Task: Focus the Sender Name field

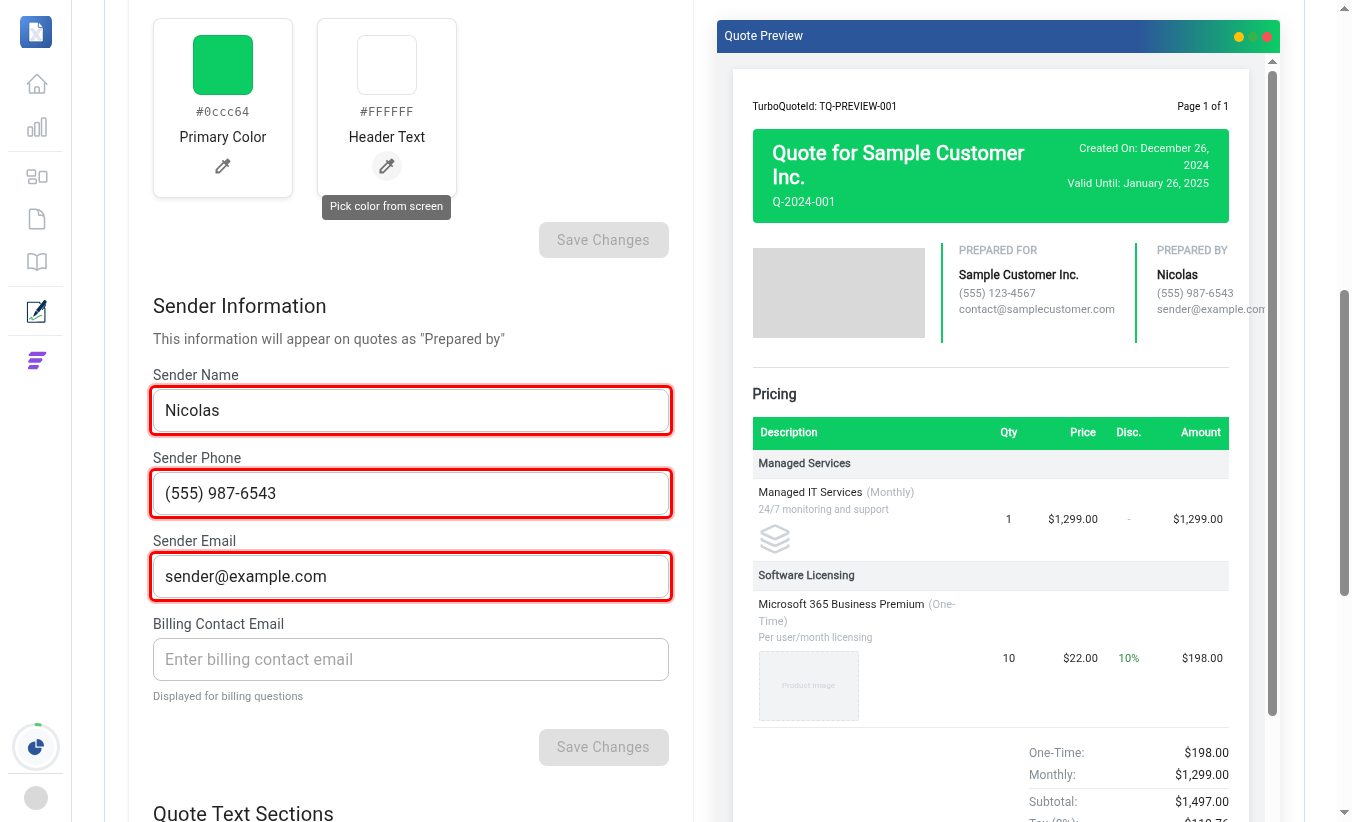Action: pyautogui.click(x=411, y=410)
